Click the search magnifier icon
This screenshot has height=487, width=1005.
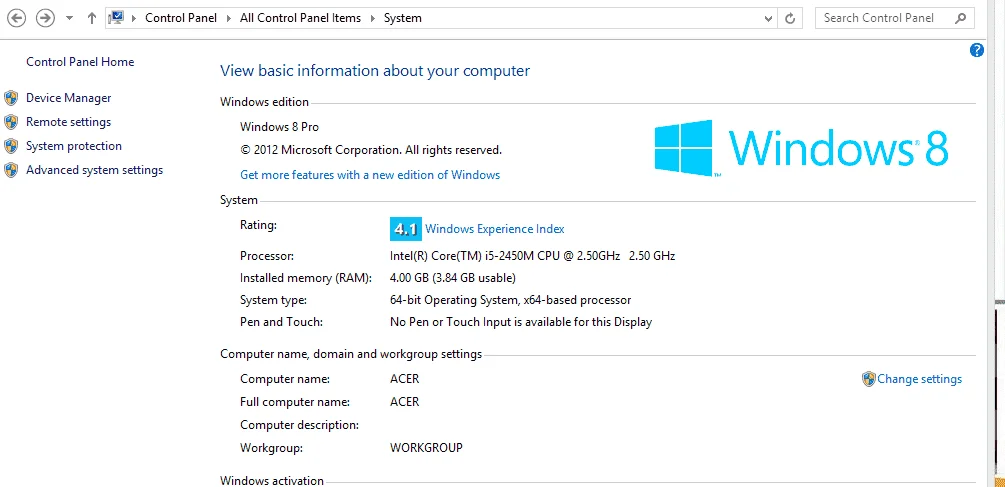pyautogui.click(x=960, y=18)
